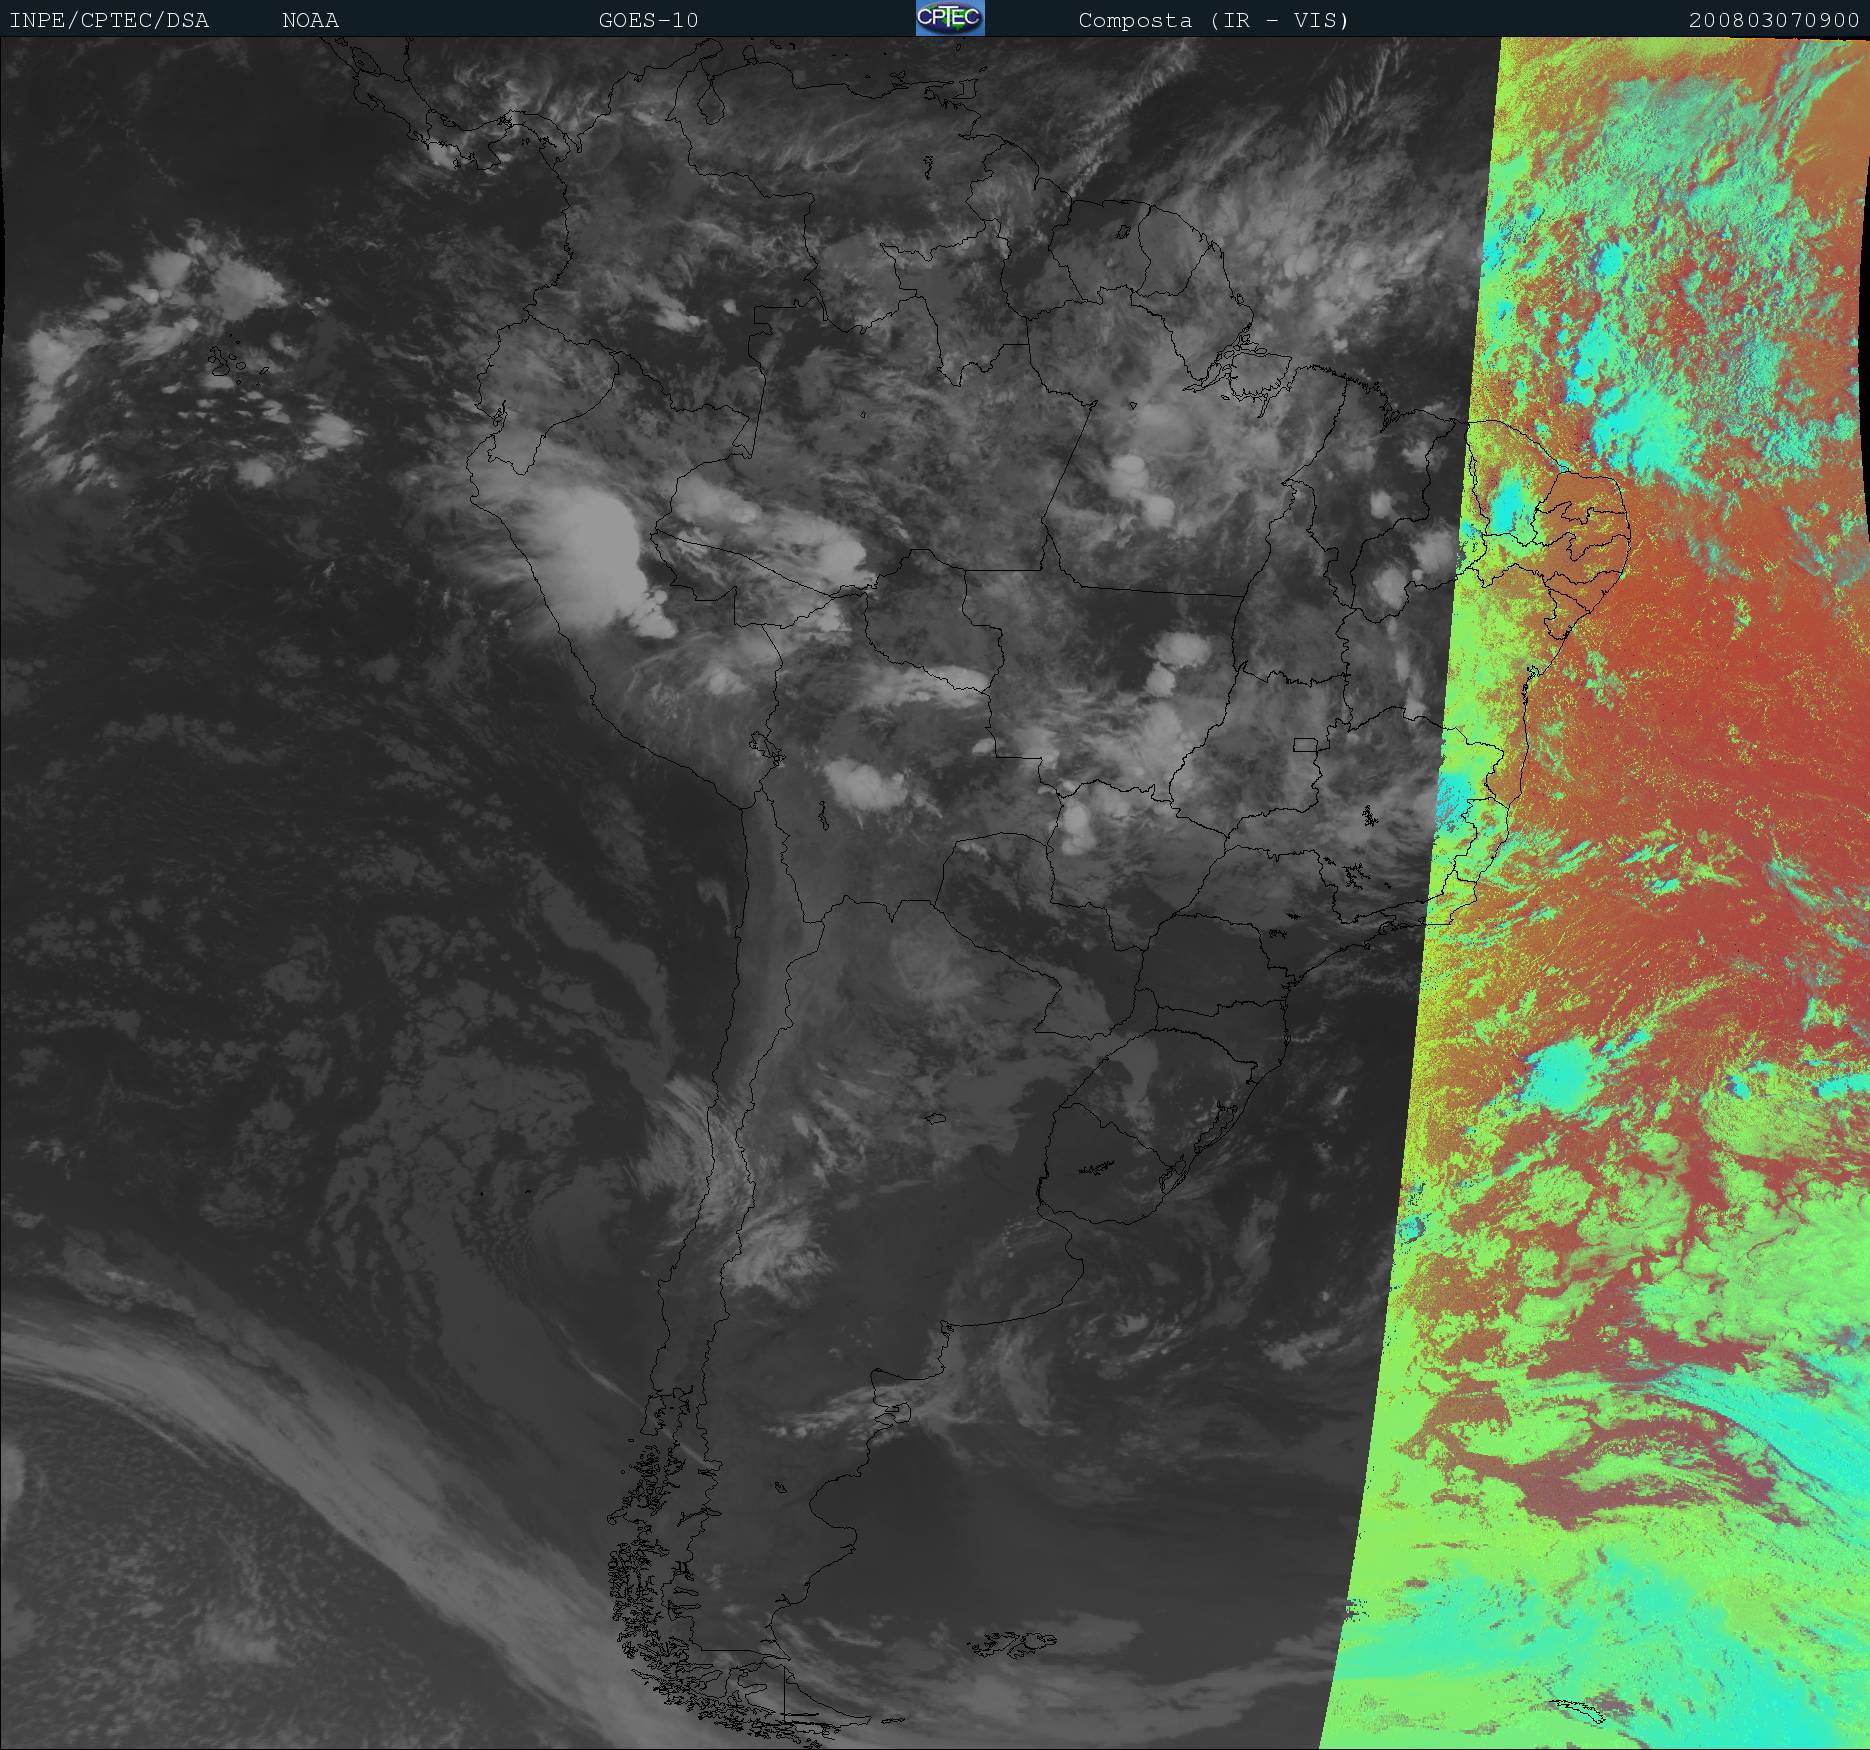Image resolution: width=1870 pixels, height=1750 pixels.
Task: Click the INPE/CPTEC/DSA header text
Action: 109,20
